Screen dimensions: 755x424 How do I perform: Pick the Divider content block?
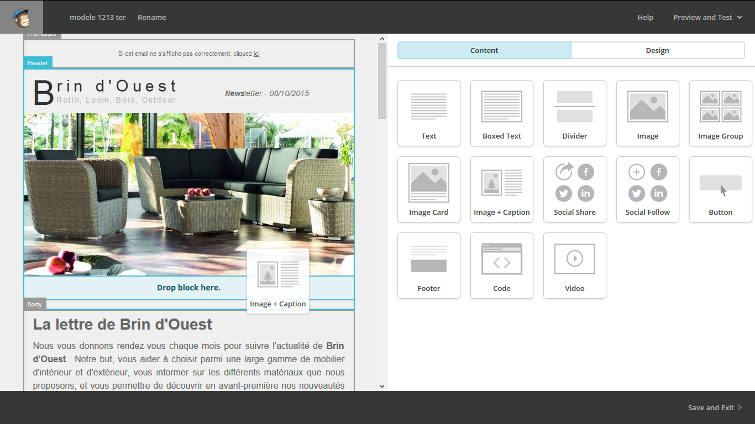coord(574,114)
